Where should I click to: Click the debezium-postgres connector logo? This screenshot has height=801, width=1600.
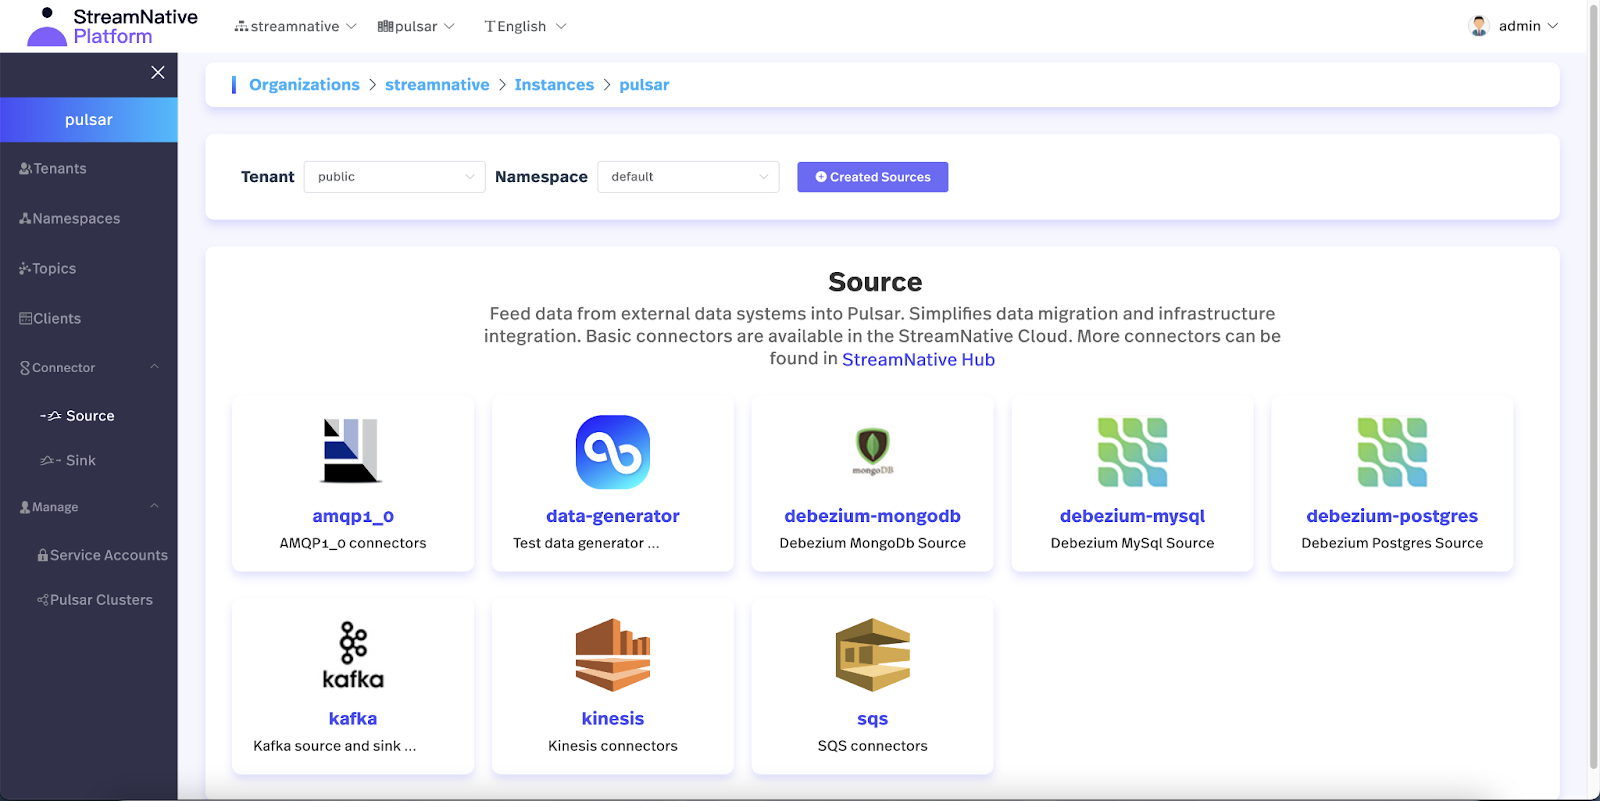1392,452
